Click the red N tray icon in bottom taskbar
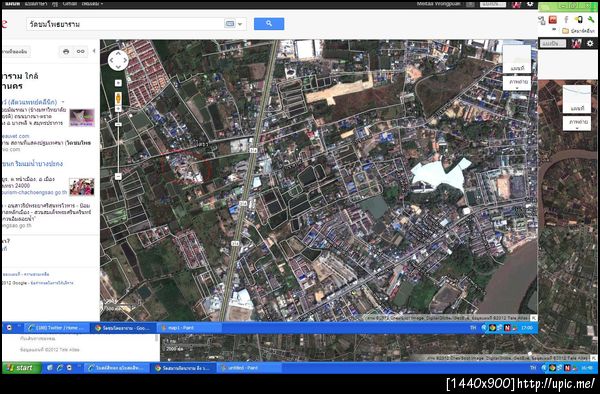600x394 pixels. click(567, 368)
